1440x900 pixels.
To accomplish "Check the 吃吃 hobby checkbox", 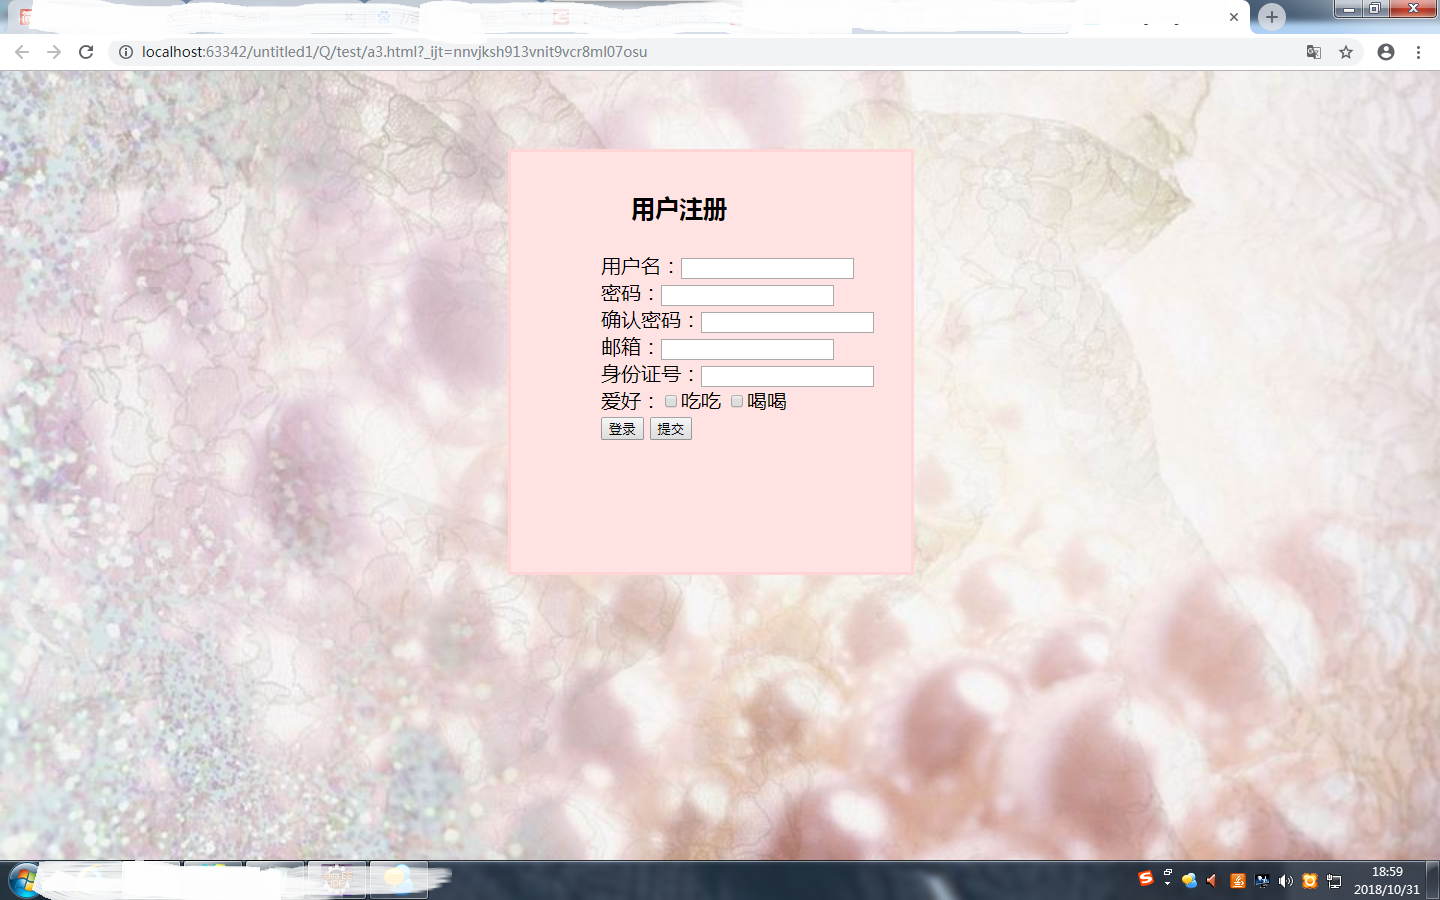I will coord(670,400).
